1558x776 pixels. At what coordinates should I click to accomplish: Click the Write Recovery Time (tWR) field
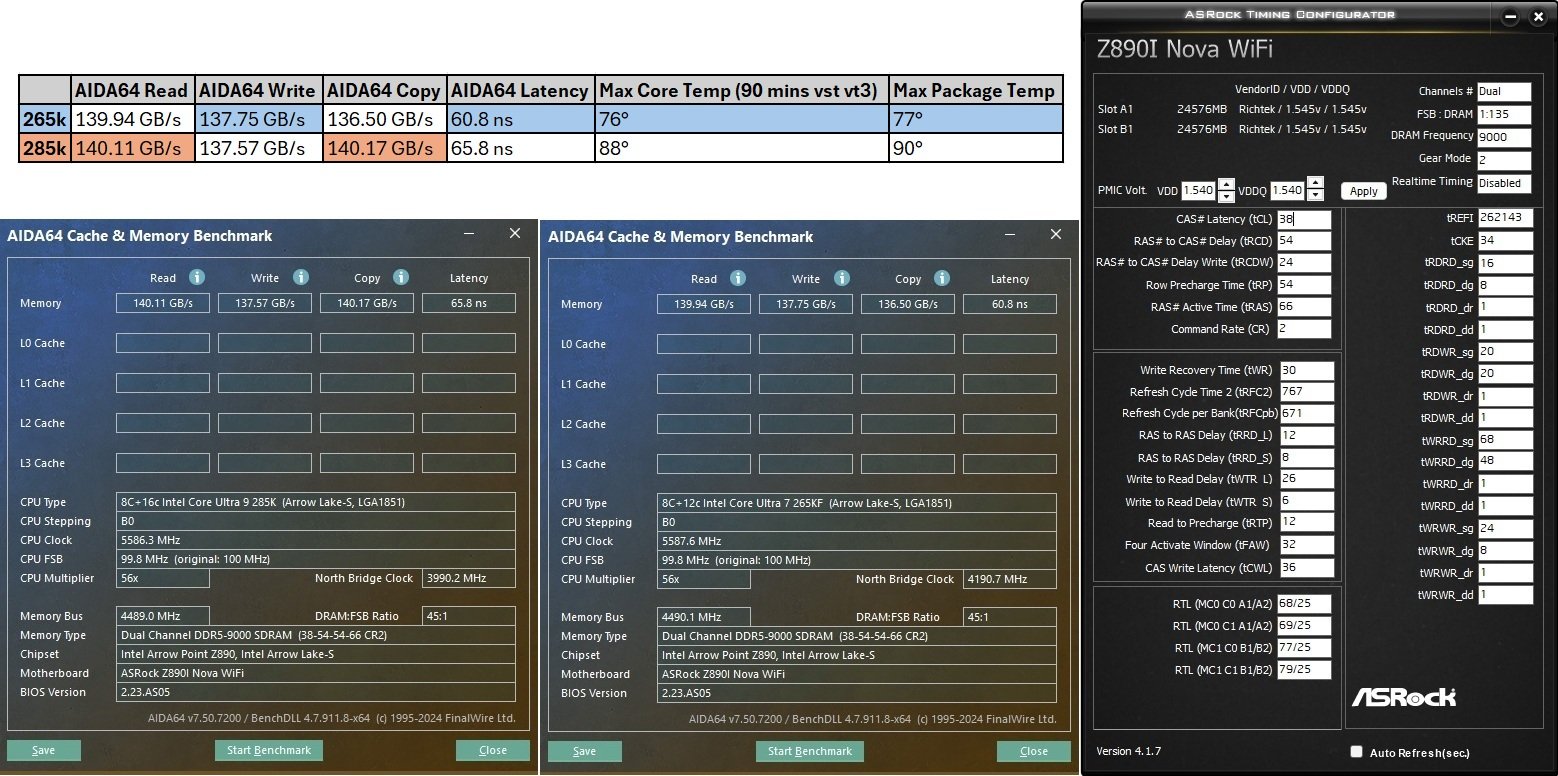pyautogui.click(x=1307, y=370)
